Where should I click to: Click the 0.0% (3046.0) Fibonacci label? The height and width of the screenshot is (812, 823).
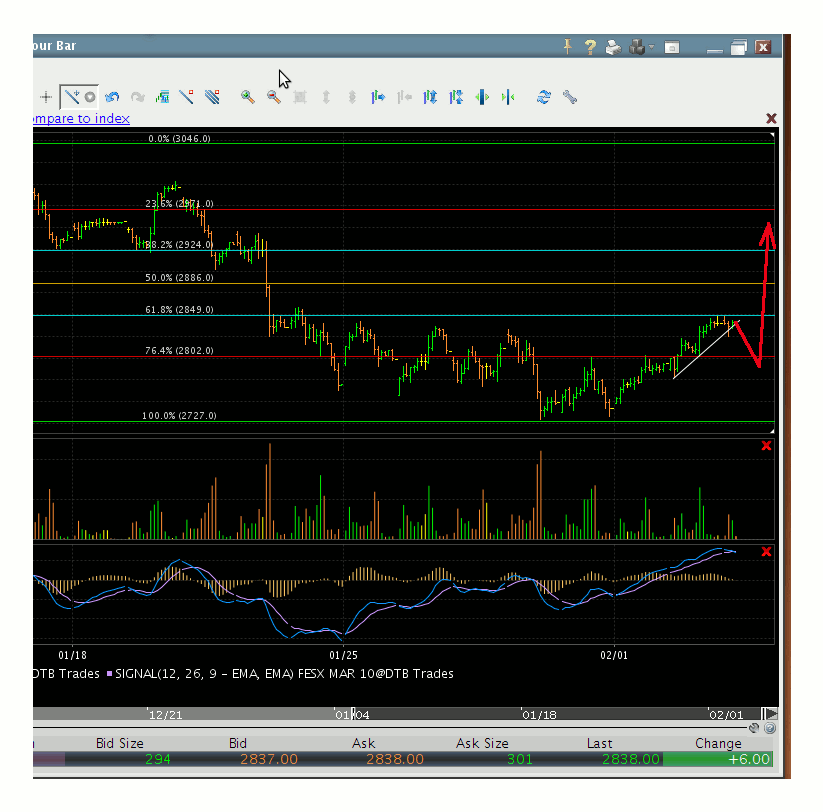coord(180,139)
